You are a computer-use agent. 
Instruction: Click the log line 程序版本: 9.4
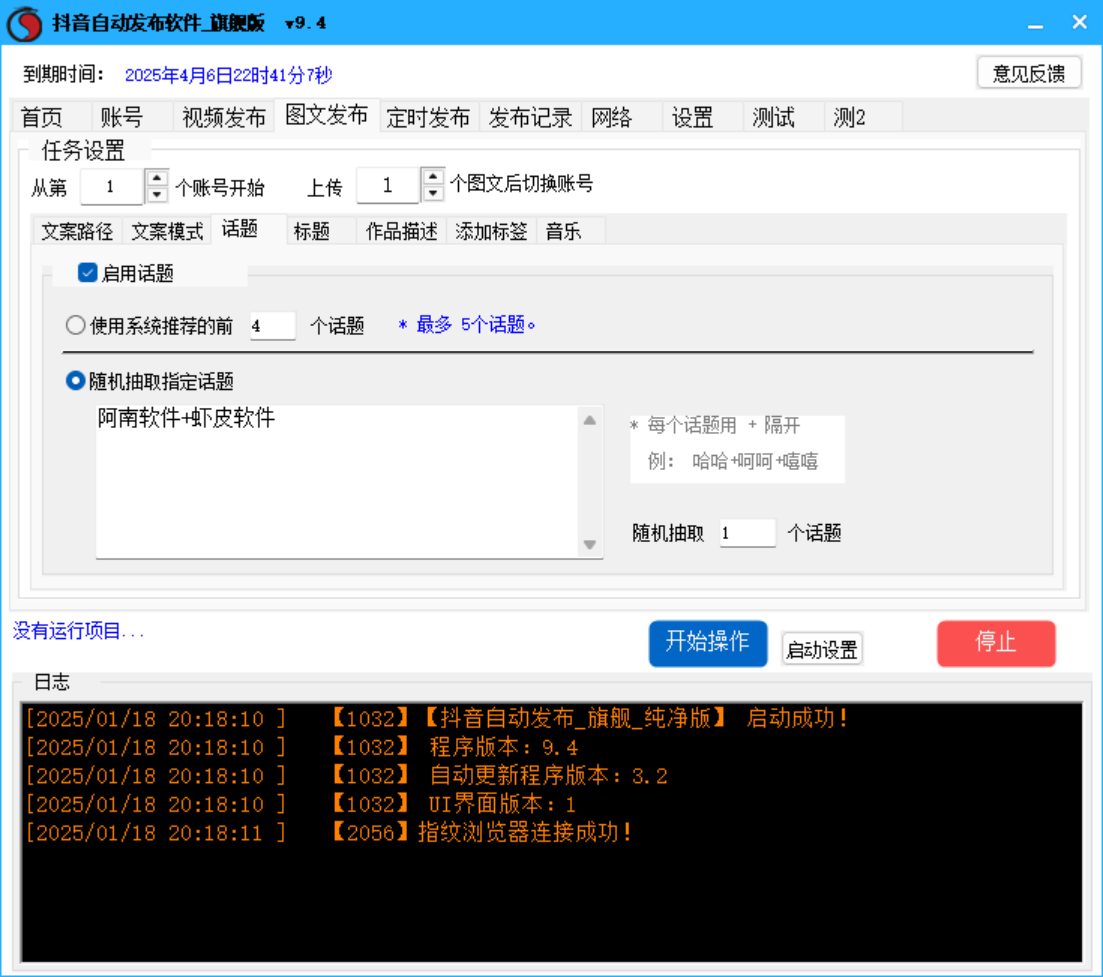point(302,747)
